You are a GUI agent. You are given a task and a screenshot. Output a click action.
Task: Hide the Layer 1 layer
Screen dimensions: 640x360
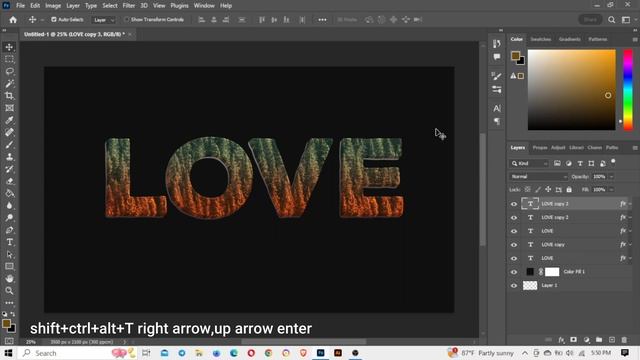[x=514, y=286]
